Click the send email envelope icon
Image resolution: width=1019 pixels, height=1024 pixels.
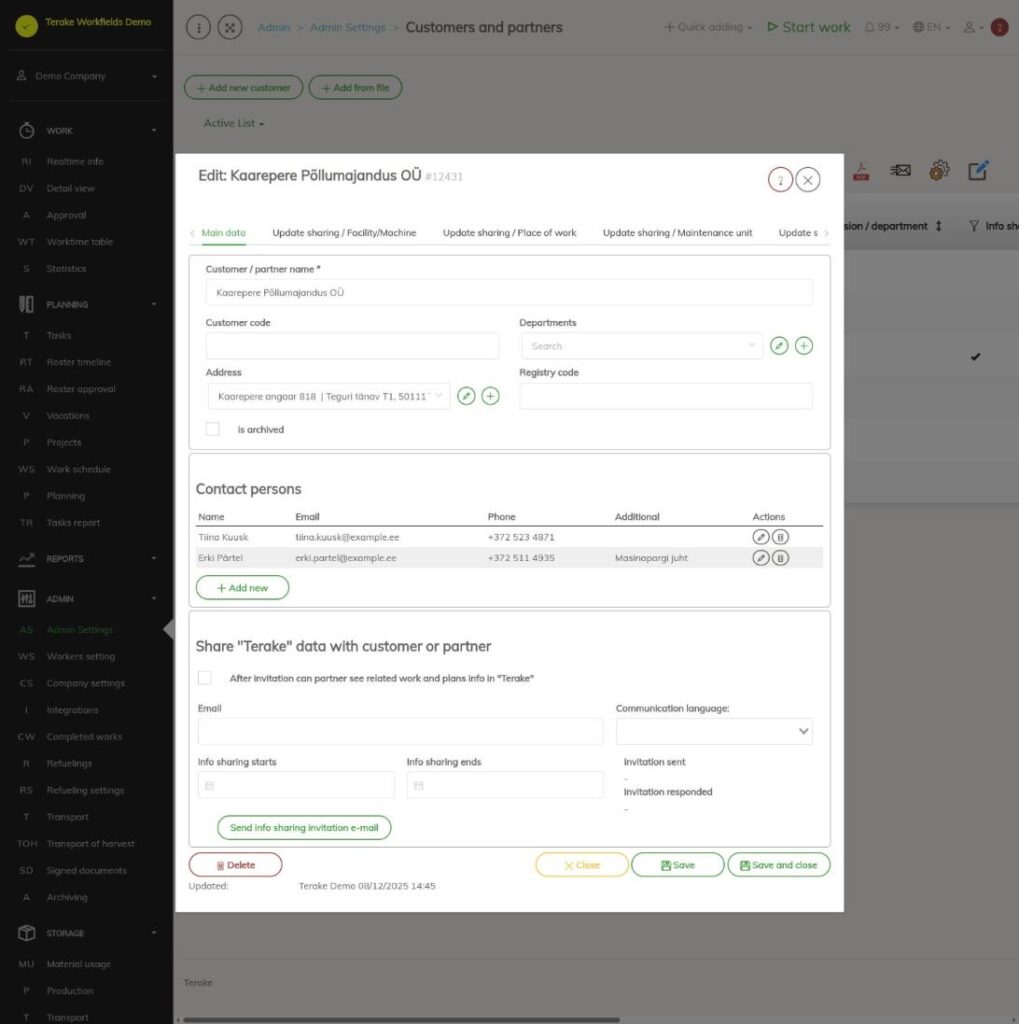tap(900, 170)
